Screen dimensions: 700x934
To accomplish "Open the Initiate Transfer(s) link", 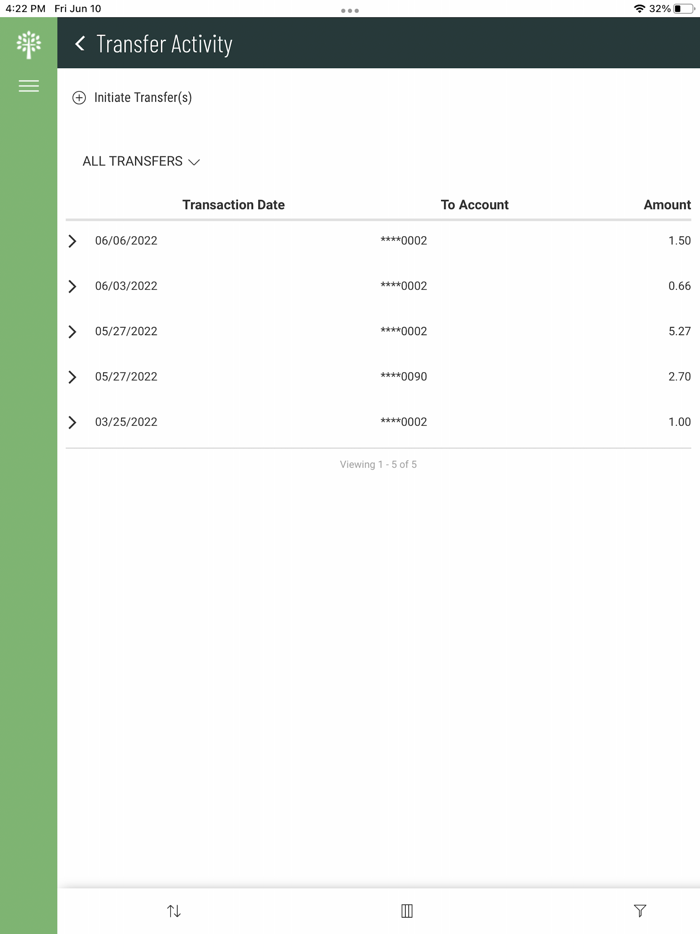I will (143, 98).
